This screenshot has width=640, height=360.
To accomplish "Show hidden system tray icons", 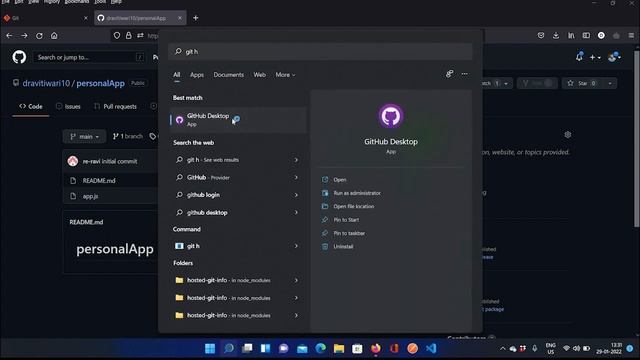I will 502,349.
